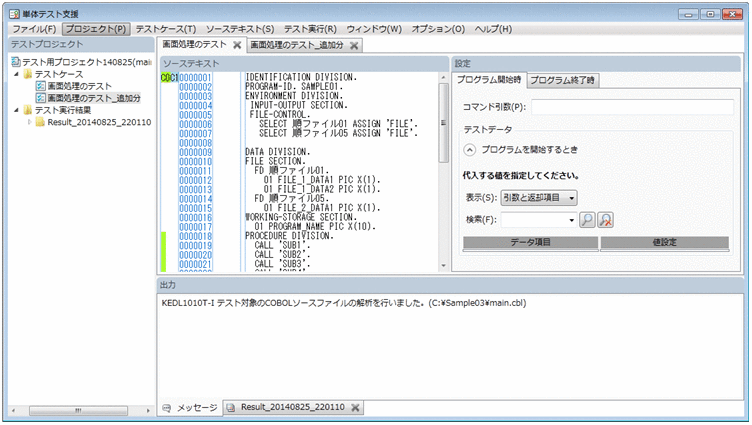Viewport: 752px width, 425px height.
Task: Open the テスト実行(R) menu
Action: (x=310, y=29)
